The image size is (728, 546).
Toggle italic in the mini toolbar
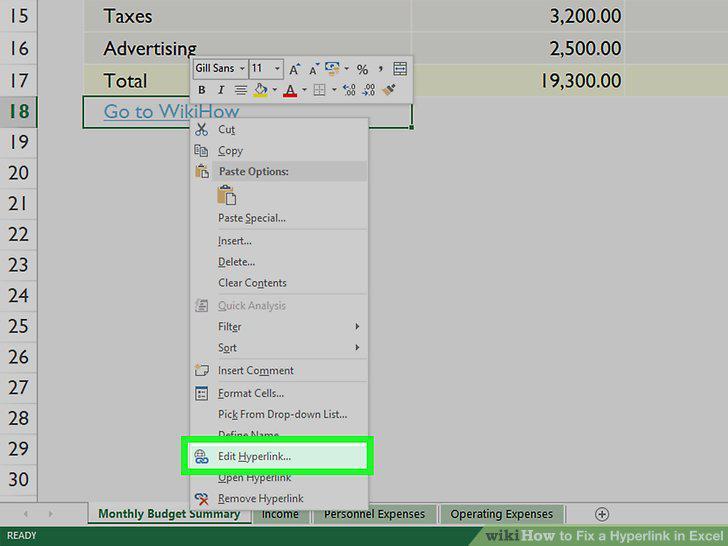pyautogui.click(x=221, y=90)
